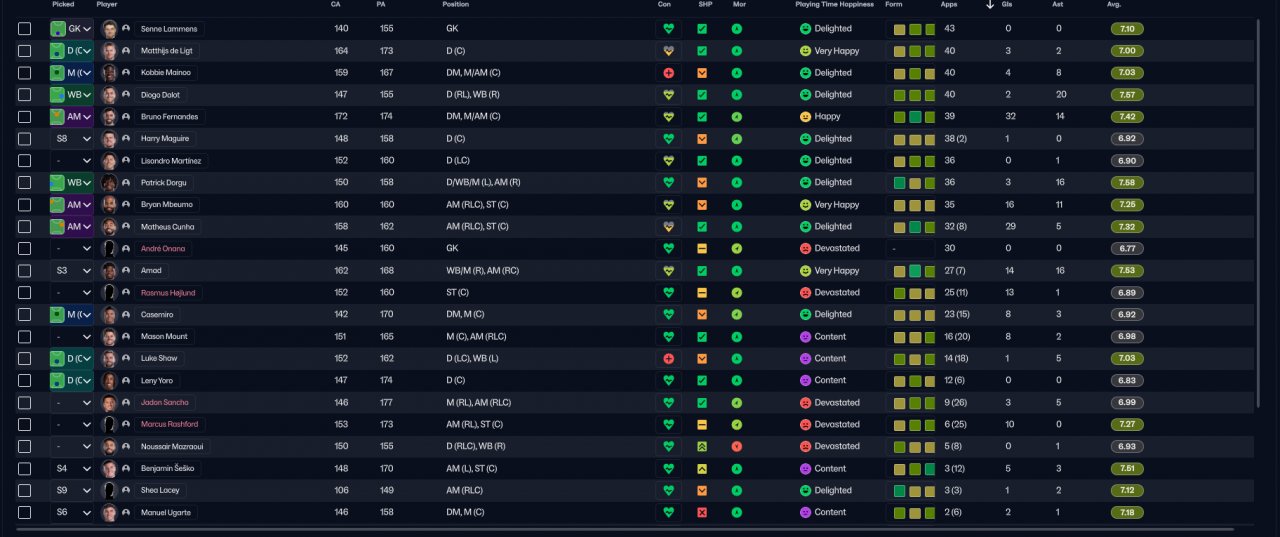Tick the checkbox for Senne Lammens
Viewport: 1280px width, 537px height.
(x=24, y=29)
